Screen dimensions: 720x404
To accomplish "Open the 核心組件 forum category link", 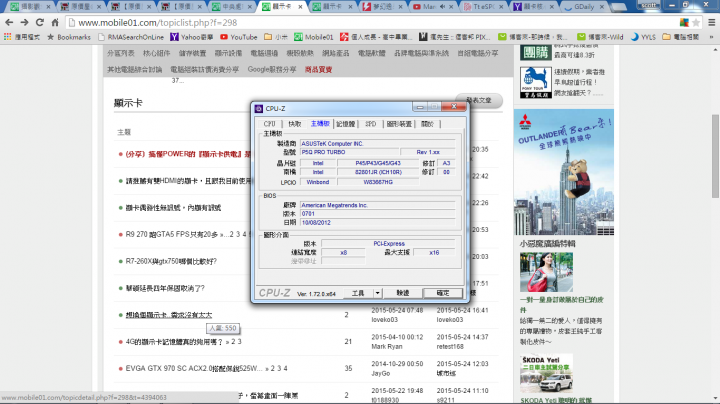I will click(156, 53).
